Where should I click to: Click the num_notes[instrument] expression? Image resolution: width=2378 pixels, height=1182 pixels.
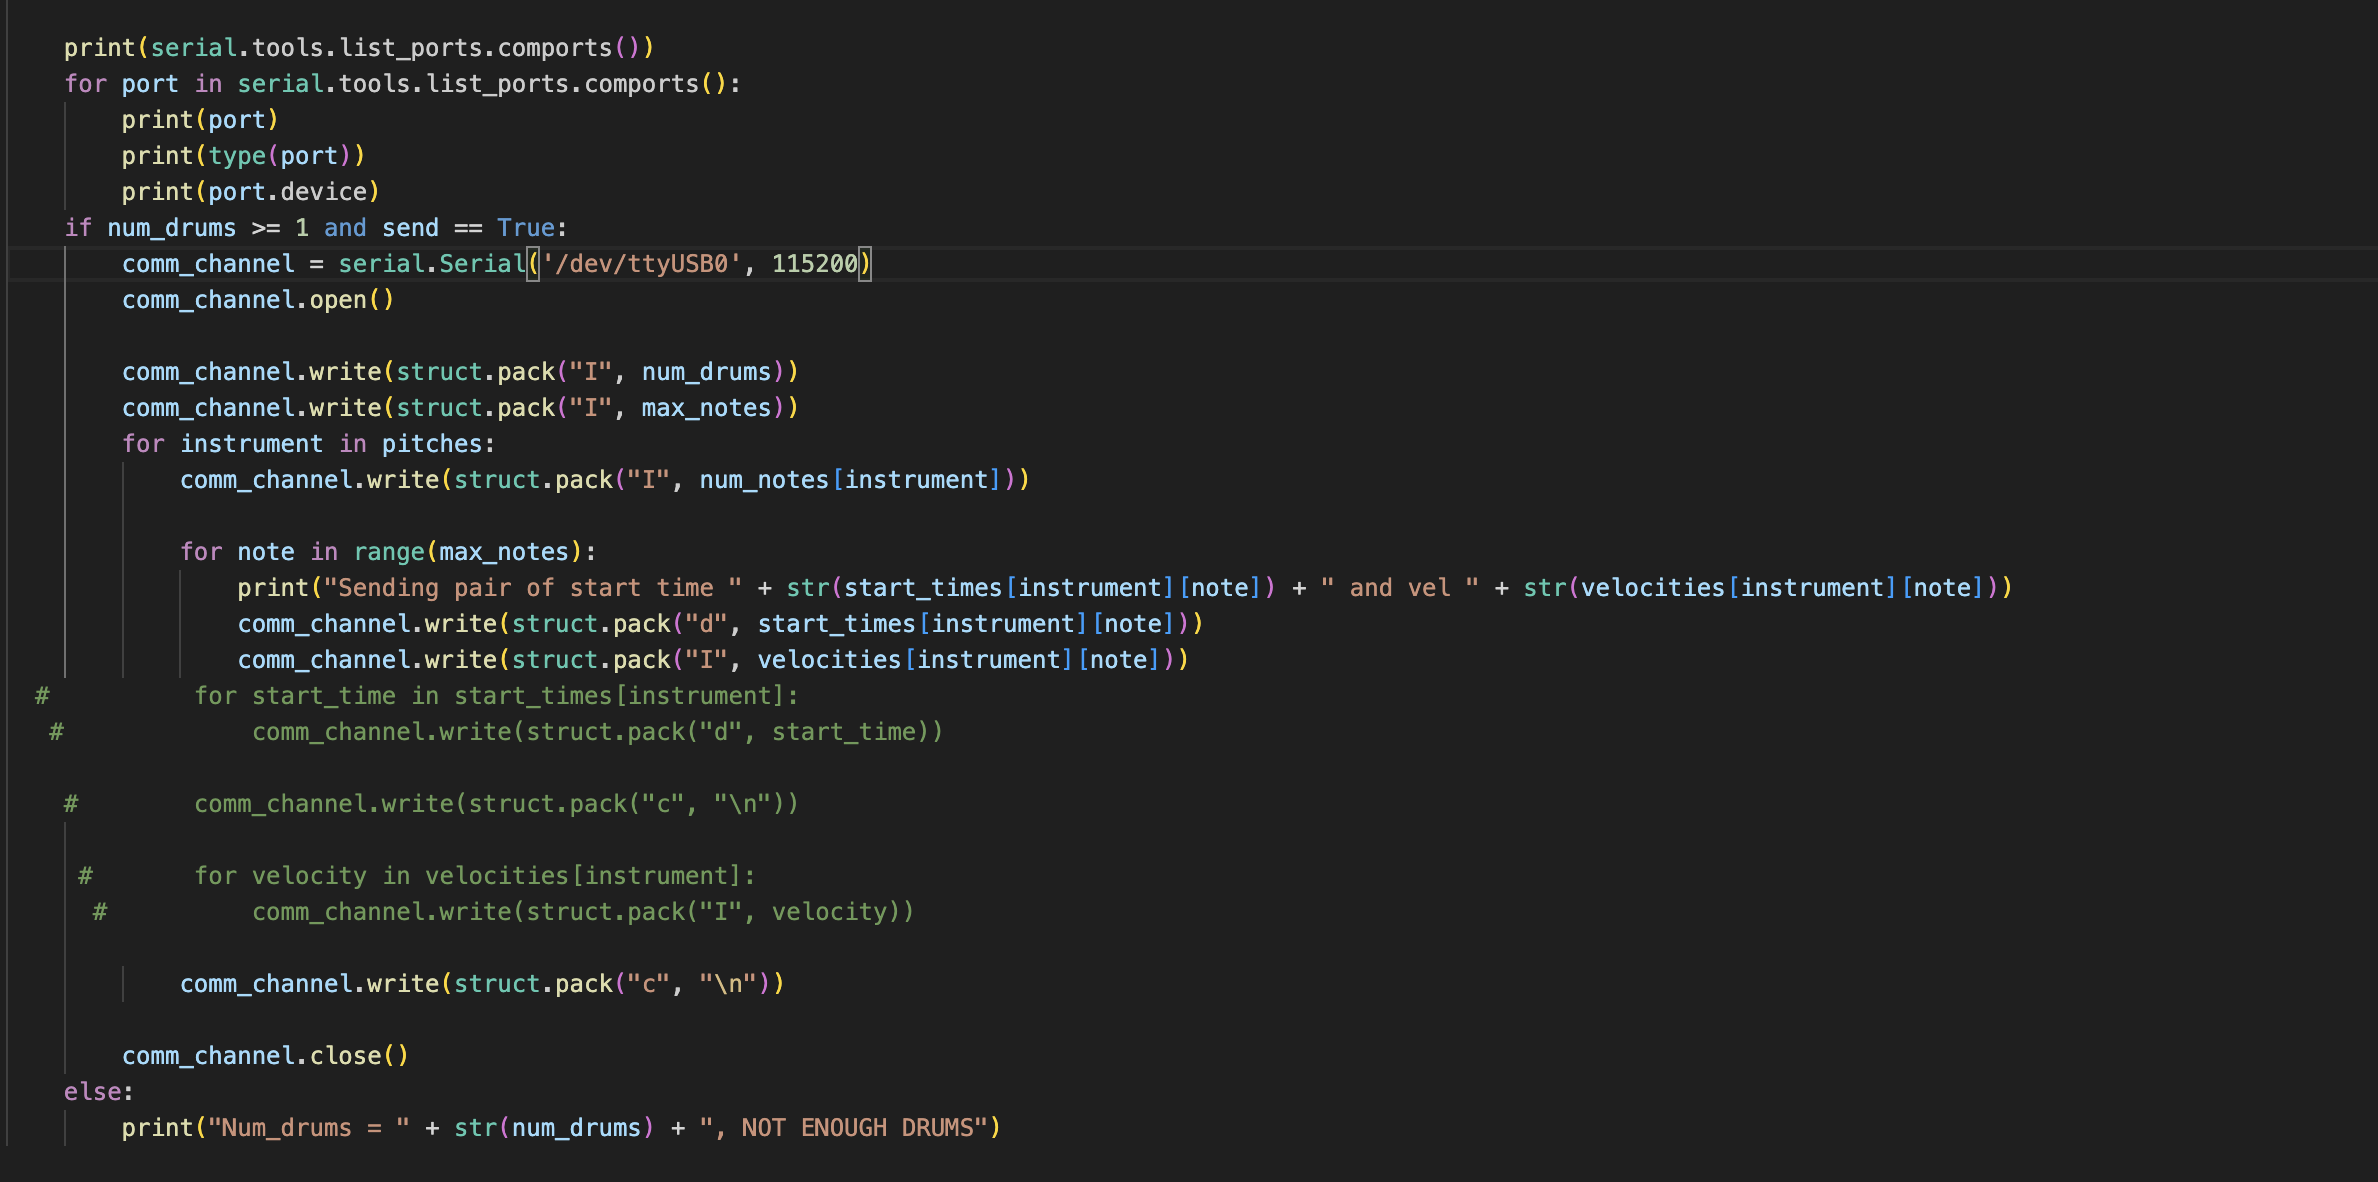click(850, 480)
